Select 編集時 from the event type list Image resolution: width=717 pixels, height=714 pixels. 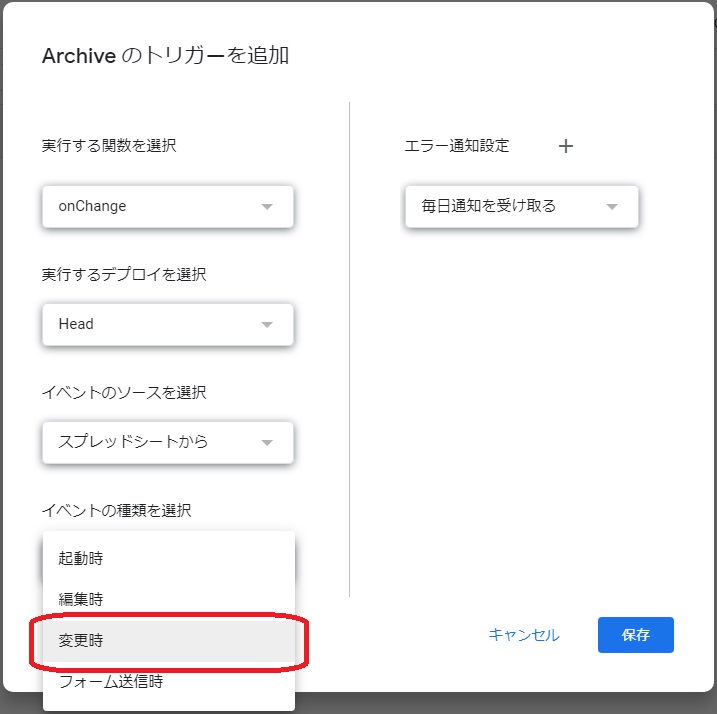169,600
